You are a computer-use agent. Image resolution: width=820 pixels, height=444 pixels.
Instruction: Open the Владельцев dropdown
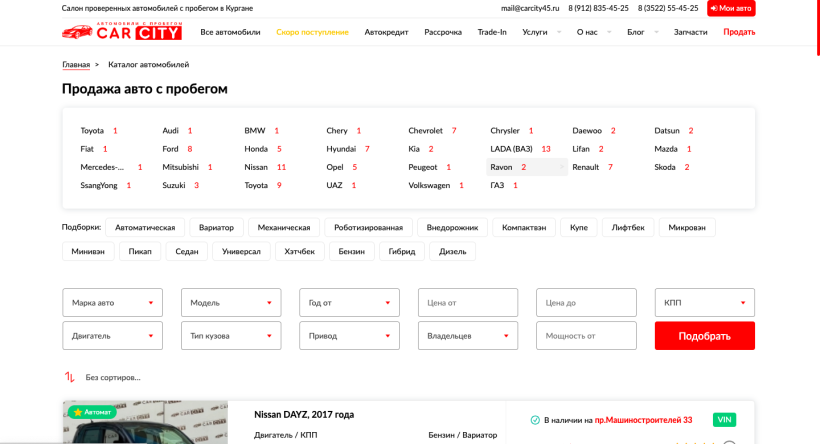468,336
